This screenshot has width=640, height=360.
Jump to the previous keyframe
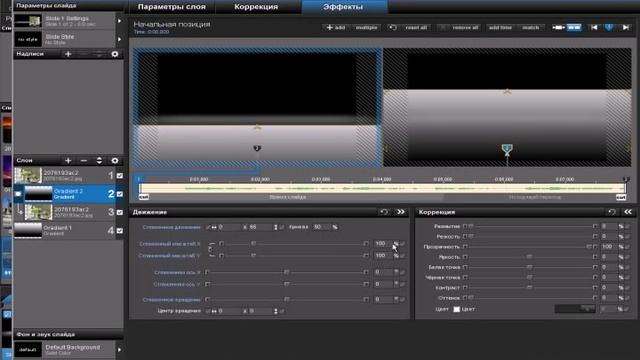click(594, 27)
